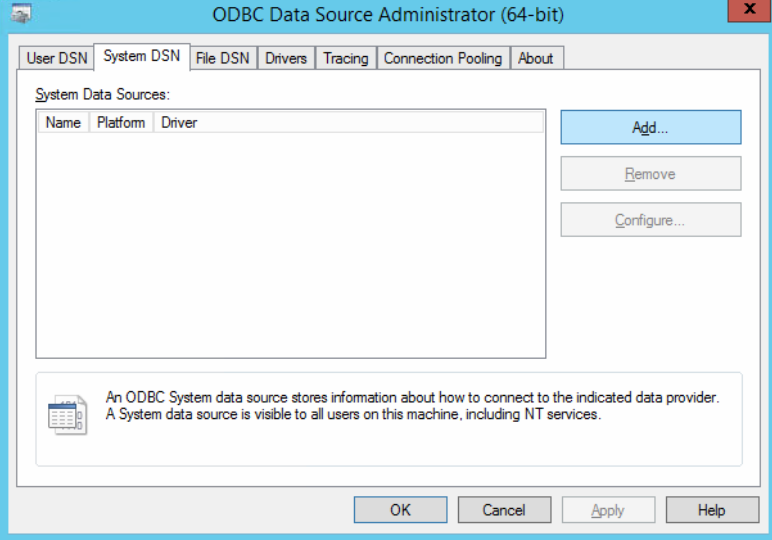772x540 pixels.
Task: Open Help for ODBC Administrator
Action: click(x=712, y=509)
